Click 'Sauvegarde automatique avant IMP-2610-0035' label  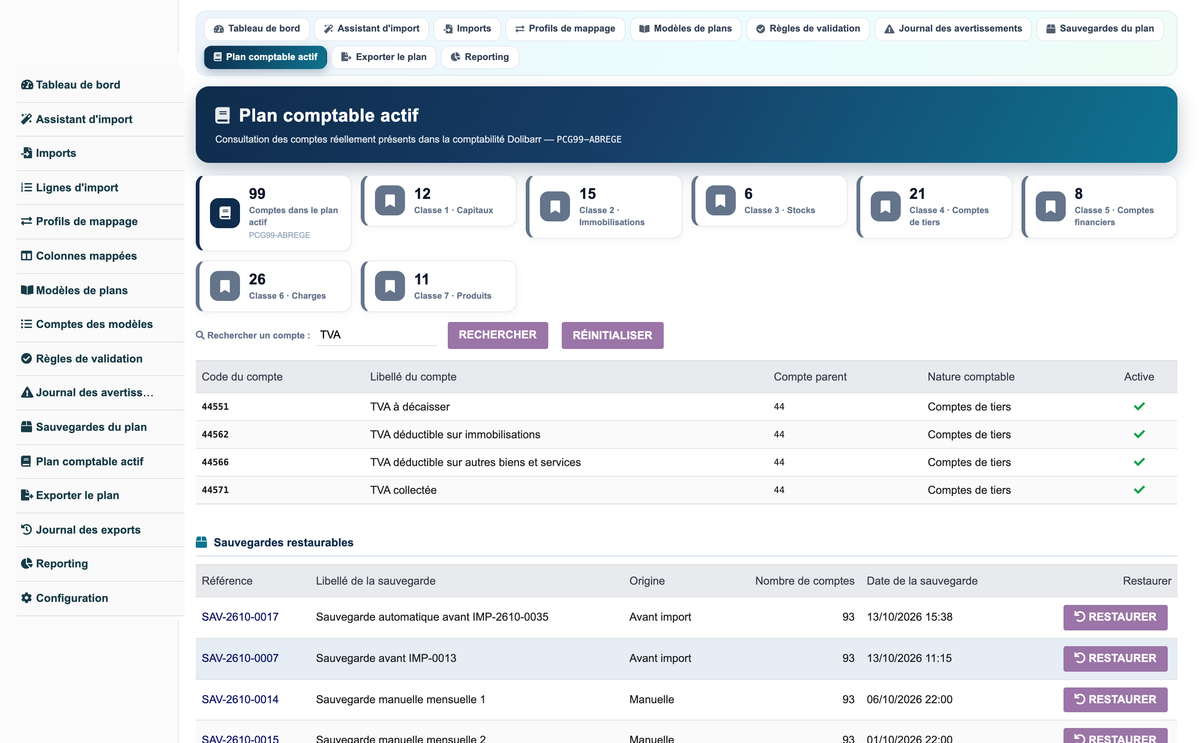pos(432,617)
